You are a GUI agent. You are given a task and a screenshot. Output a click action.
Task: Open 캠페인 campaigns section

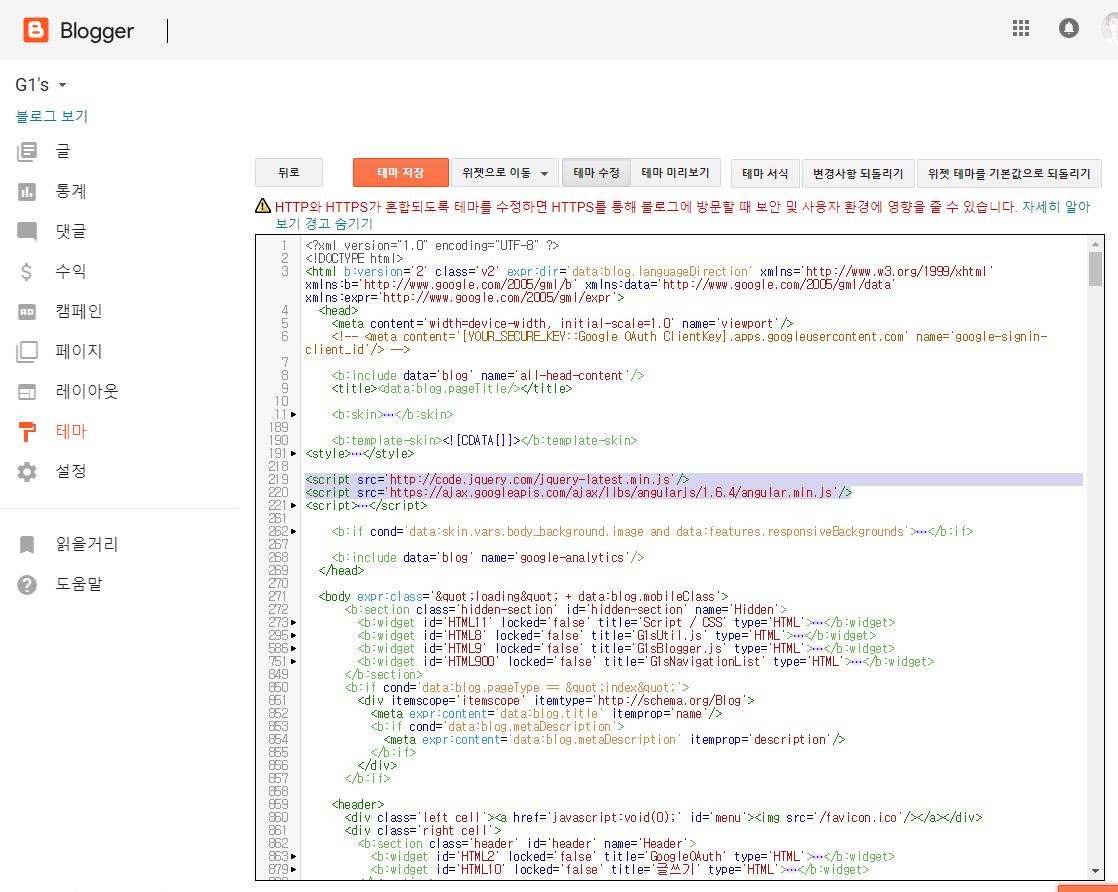tap(78, 311)
